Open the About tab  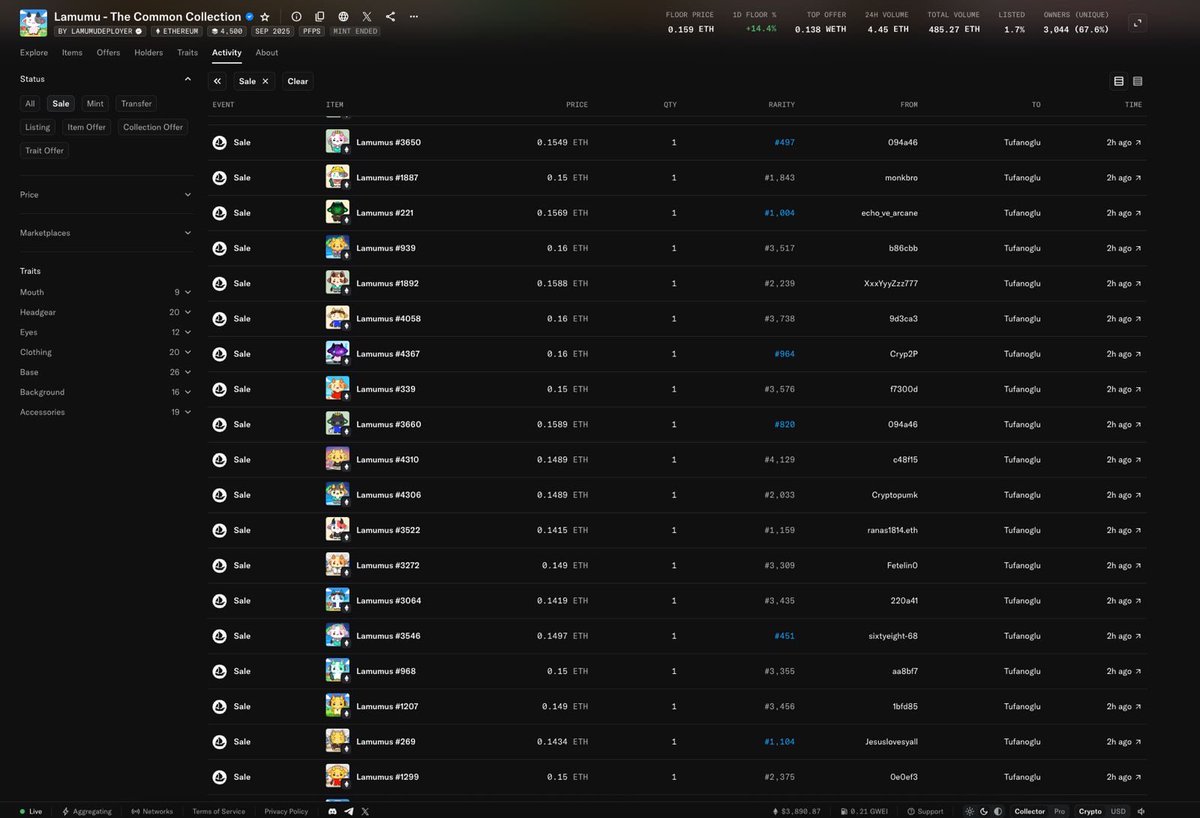(267, 52)
